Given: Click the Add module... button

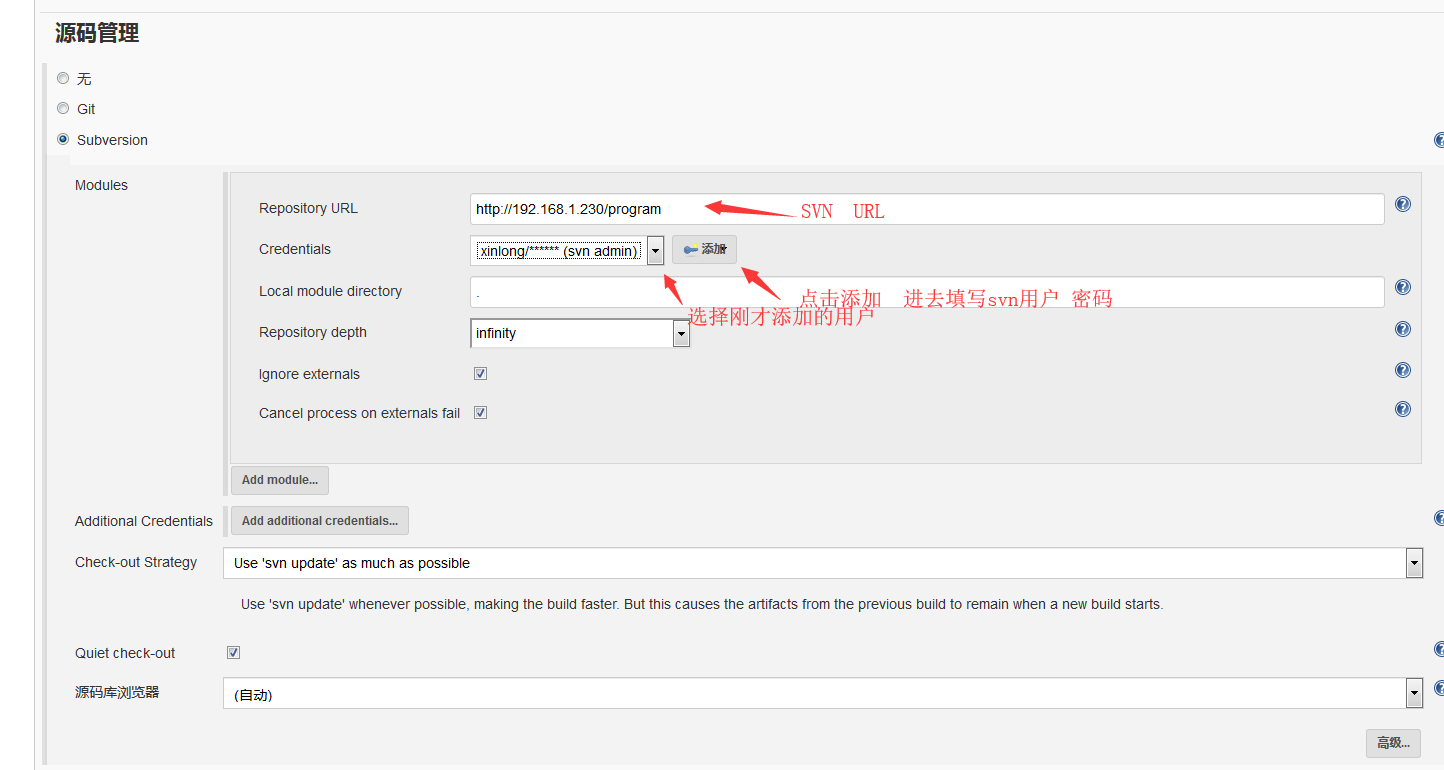Looking at the screenshot, I should (x=280, y=480).
